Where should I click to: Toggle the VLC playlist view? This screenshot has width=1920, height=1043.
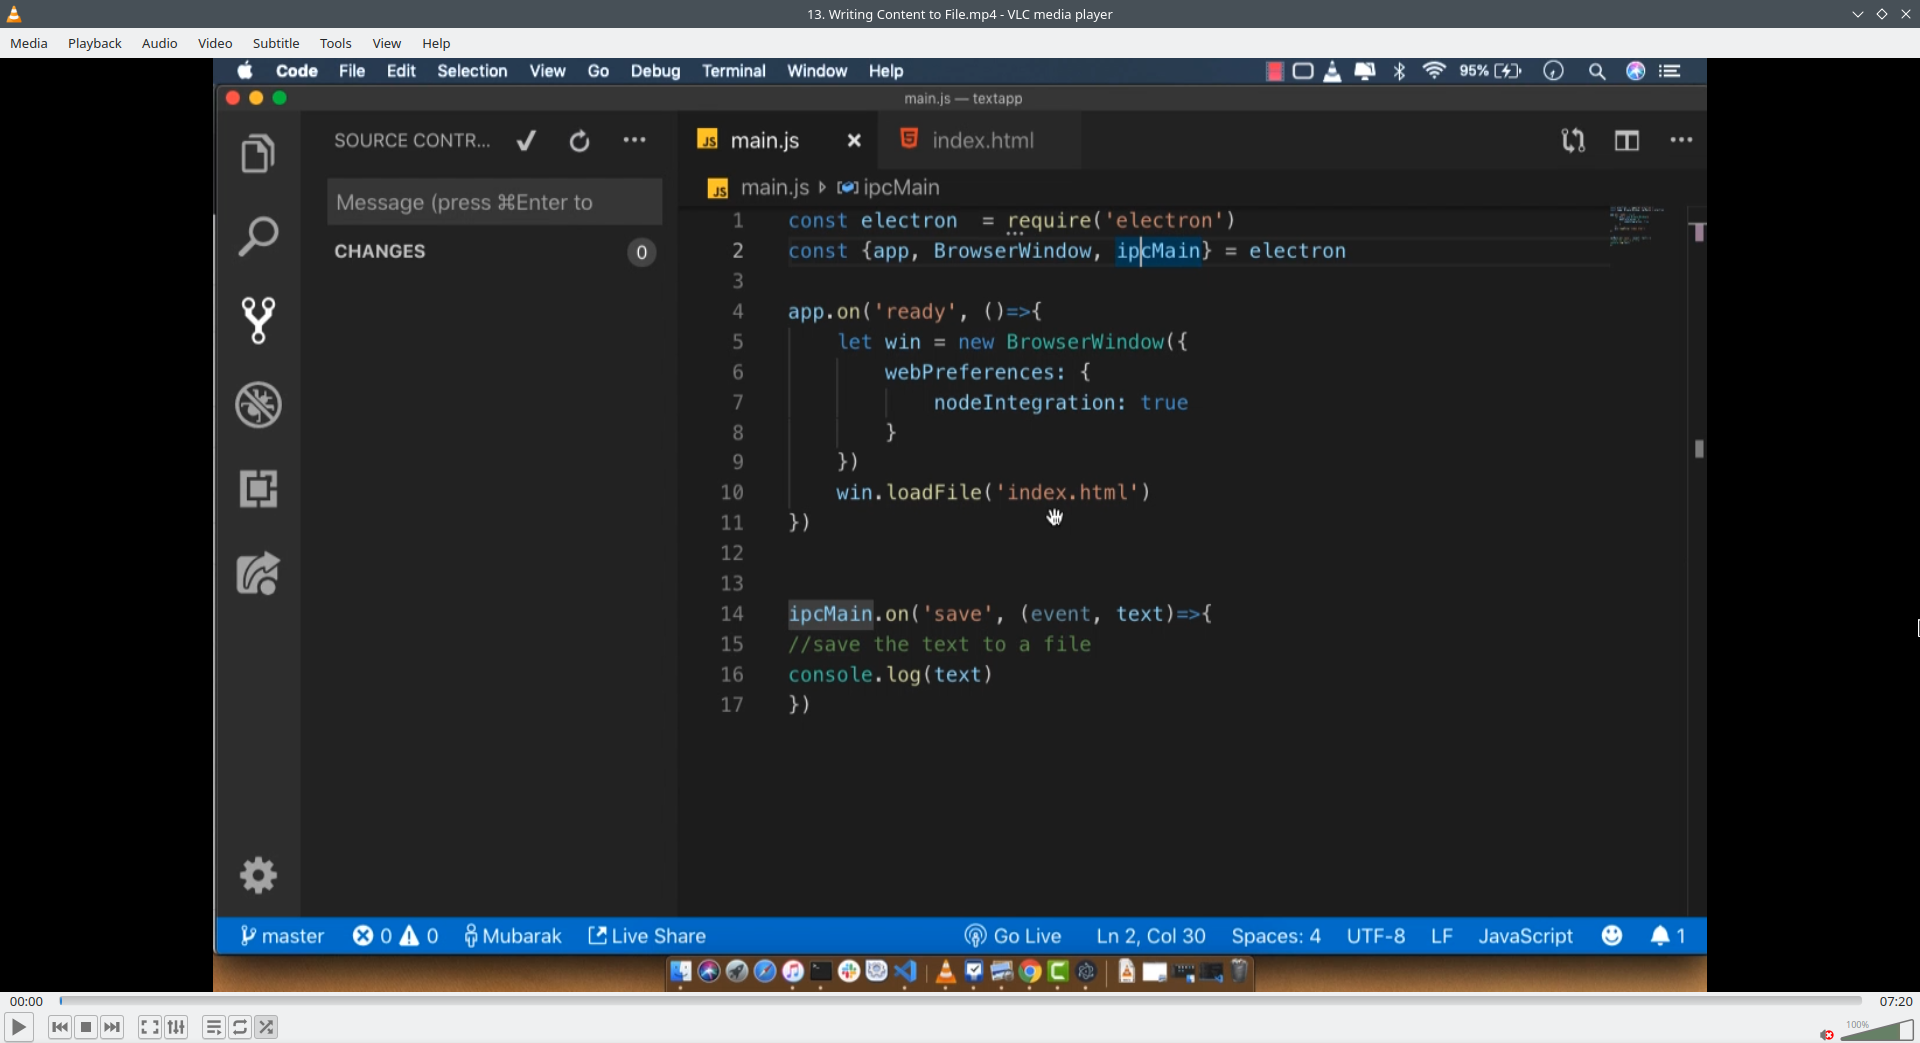[213, 1027]
